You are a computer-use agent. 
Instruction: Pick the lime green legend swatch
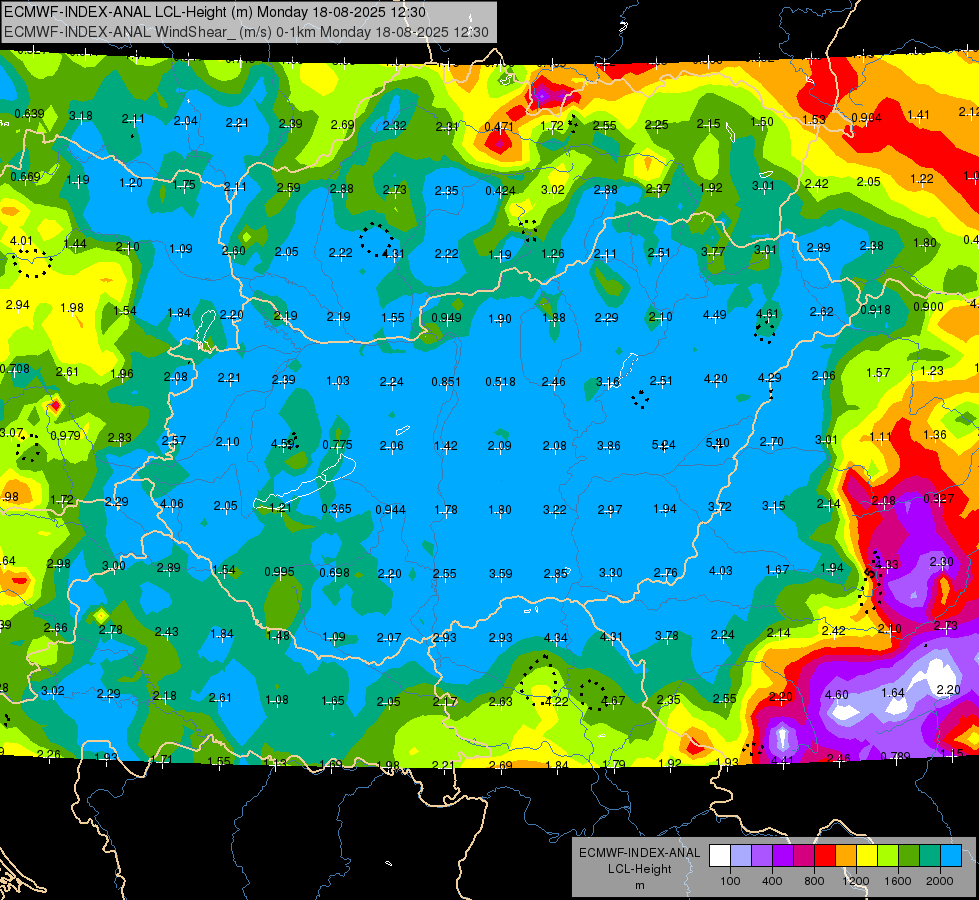pyautogui.click(x=888, y=856)
